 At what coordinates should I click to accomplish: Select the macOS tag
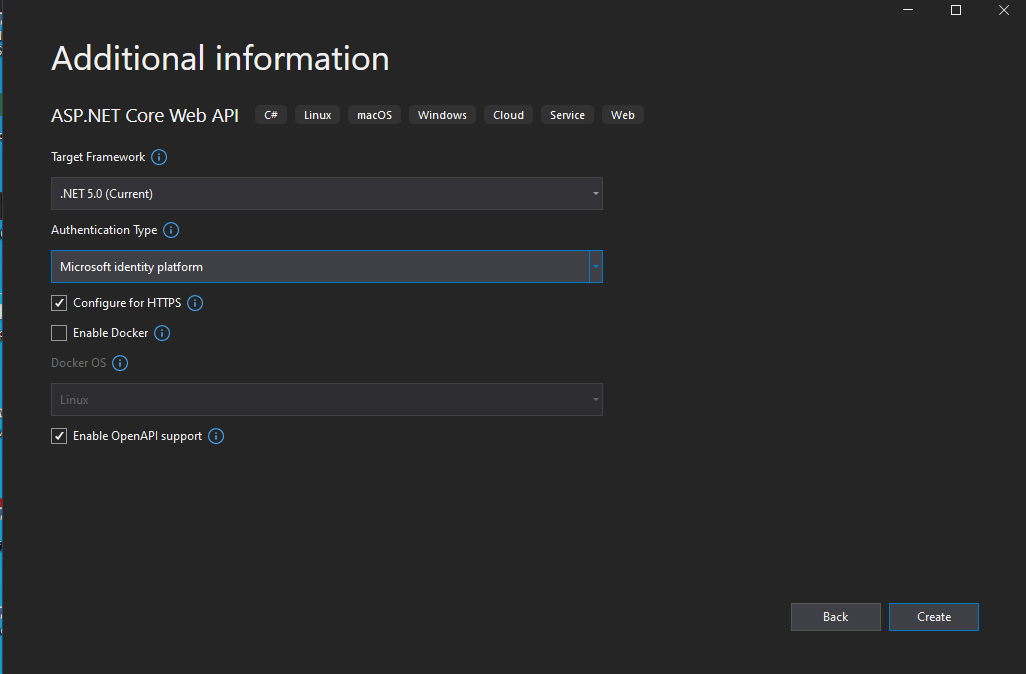375,115
